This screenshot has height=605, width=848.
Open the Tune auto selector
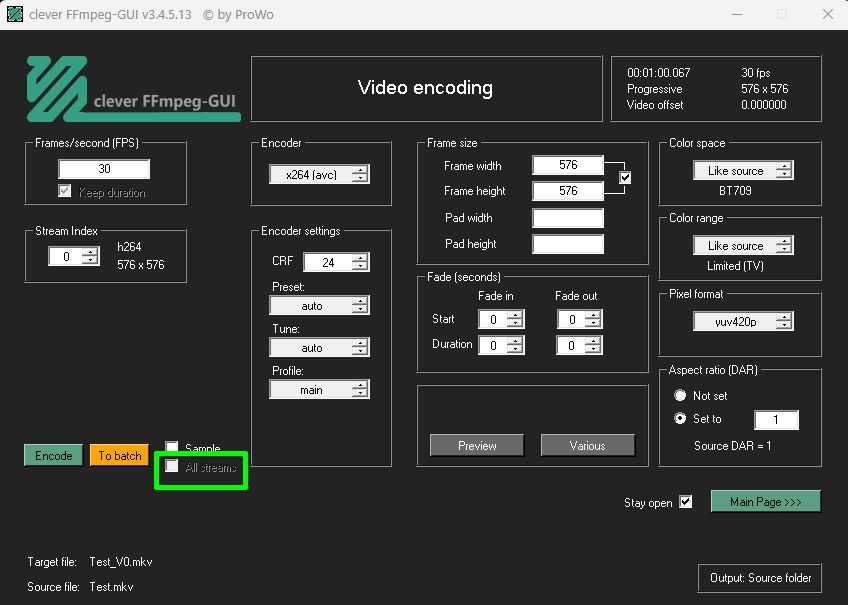pyautogui.click(x=320, y=348)
